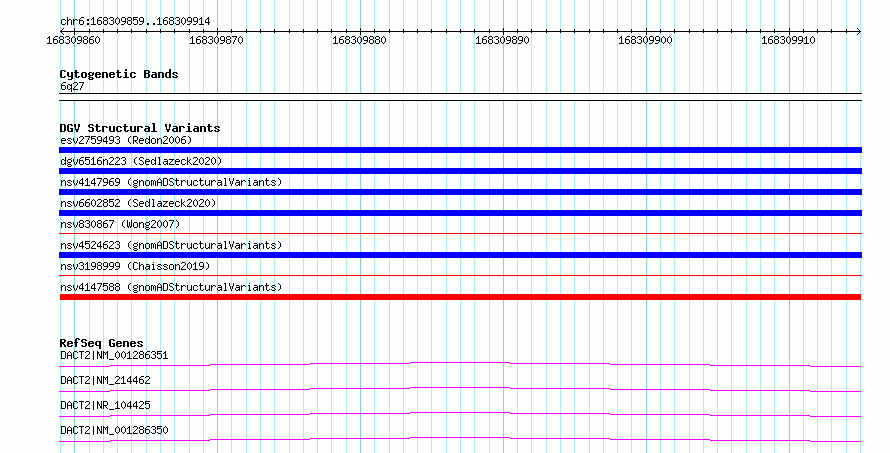
Task: Click the Cytogenetic Bands track title
Action: (119, 74)
